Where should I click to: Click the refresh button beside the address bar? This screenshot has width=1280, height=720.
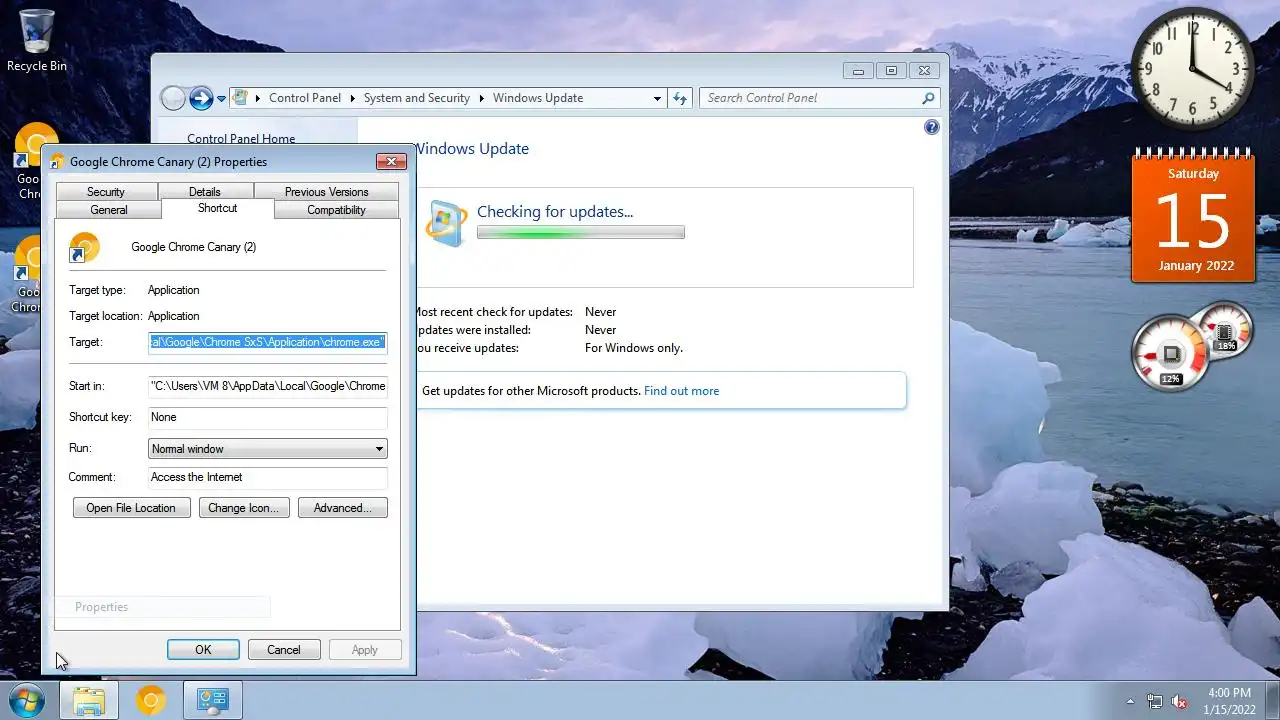coord(680,98)
